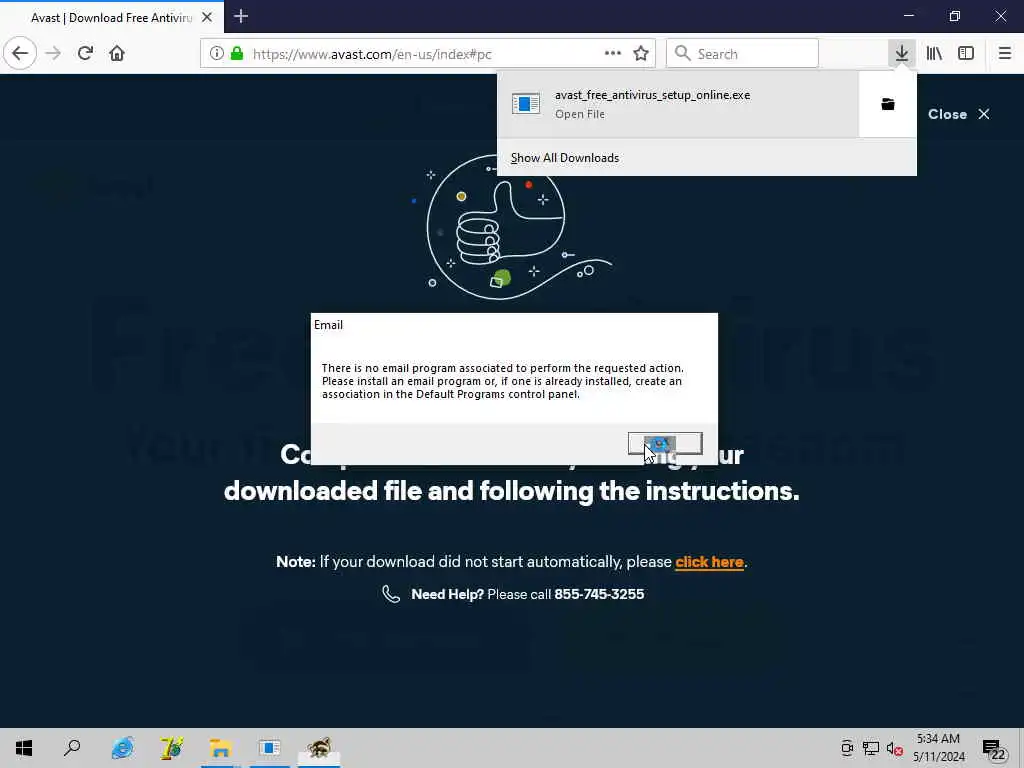The height and width of the screenshot is (768, 1024).
Task: Bookmark this page with the star icon
Action: 641,54
